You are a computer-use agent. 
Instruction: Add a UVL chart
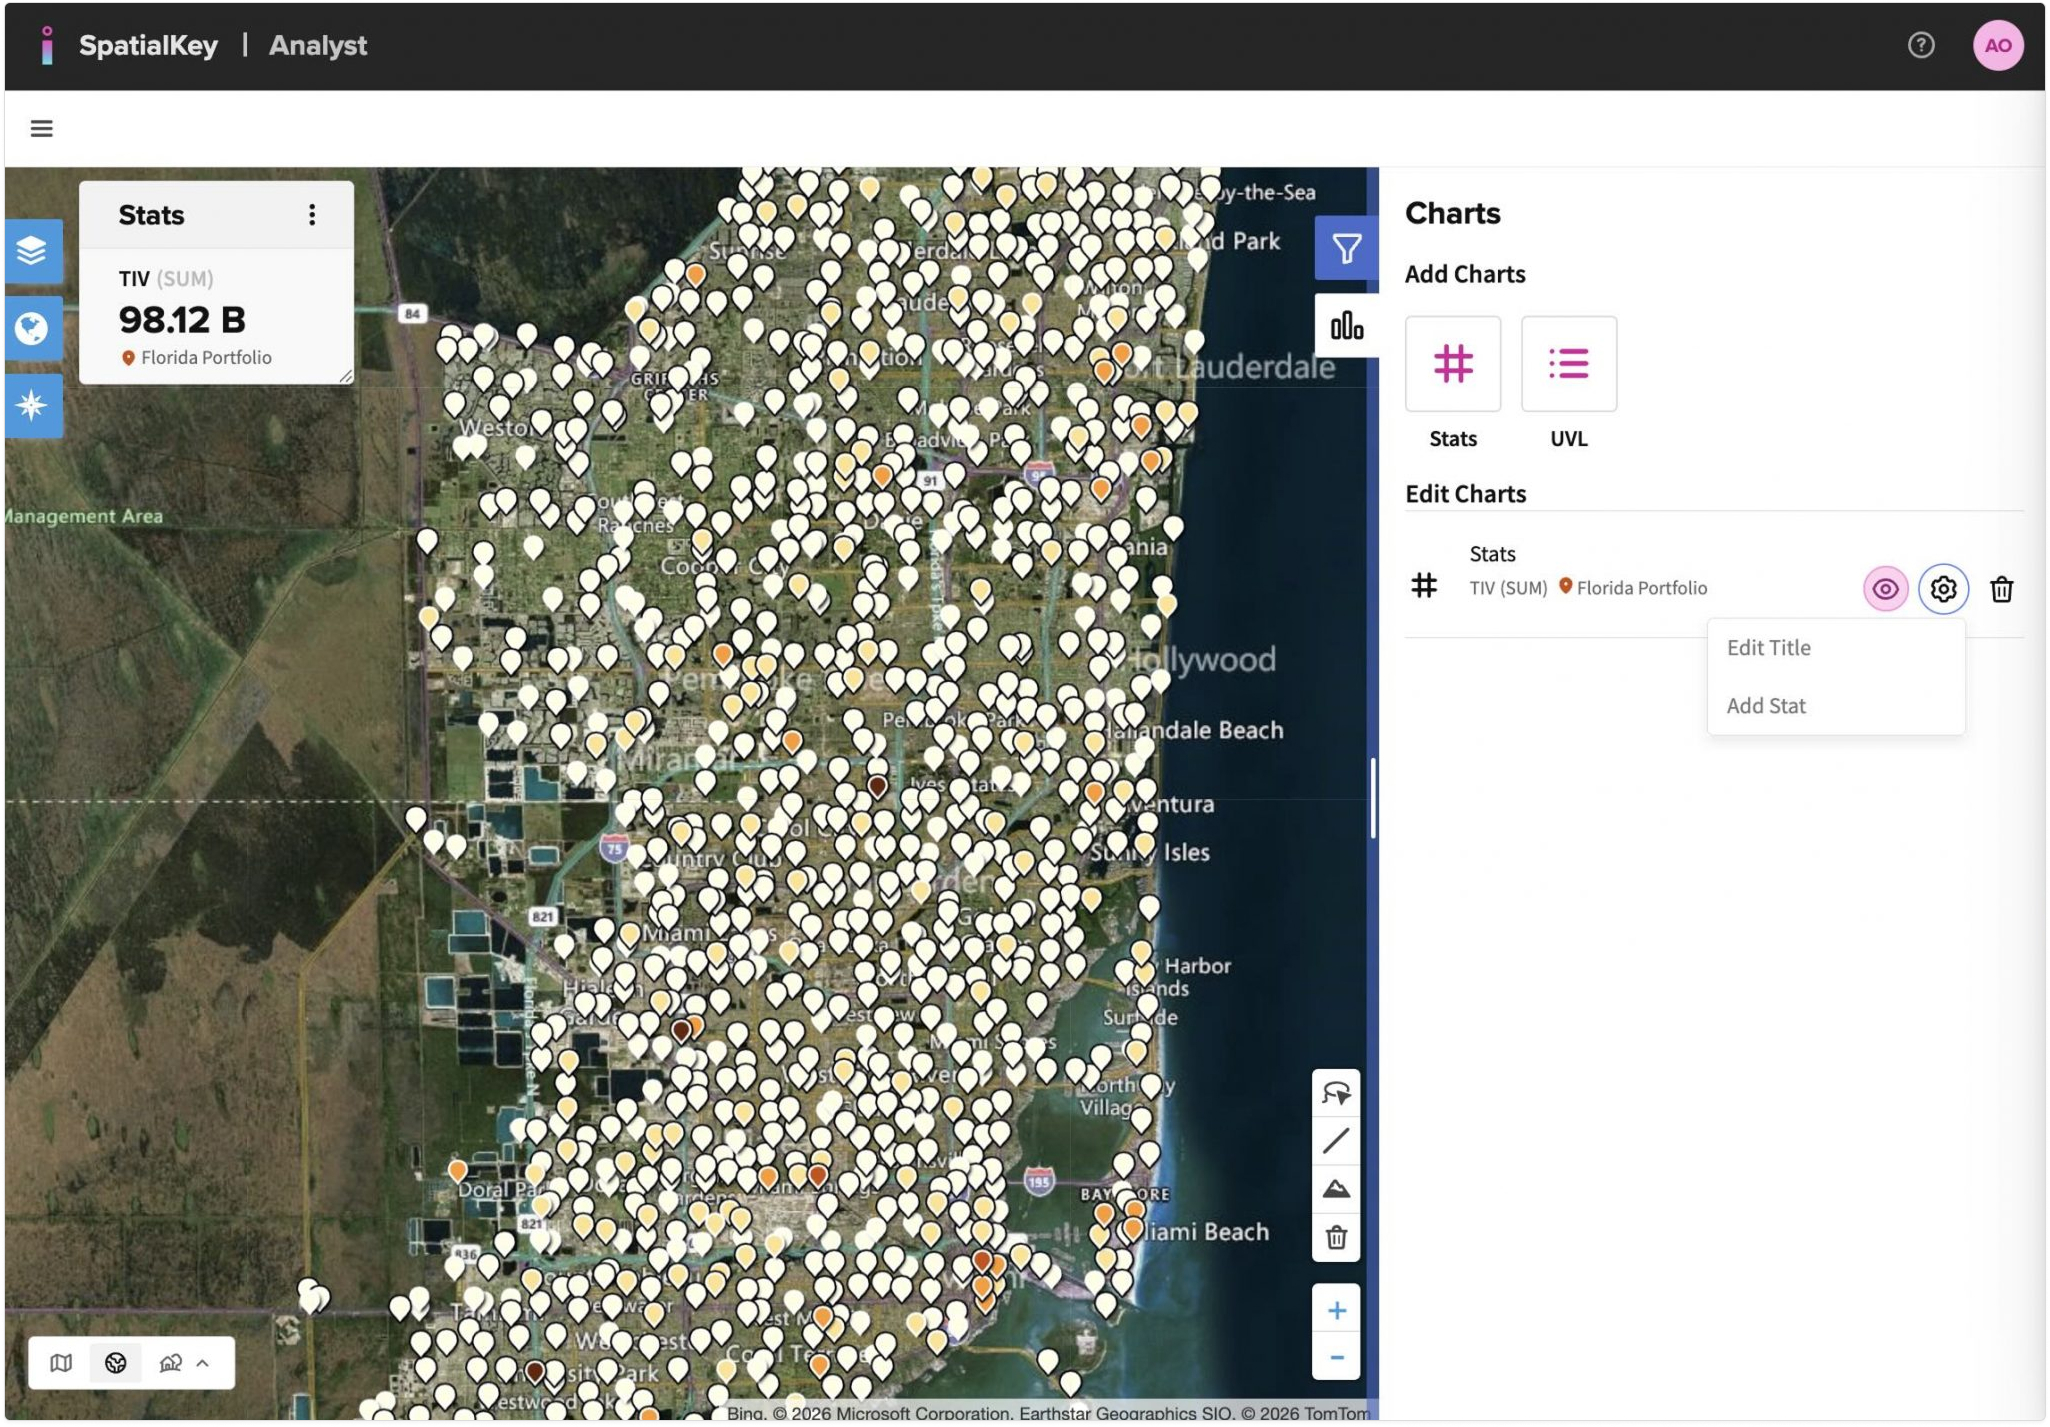tap(1568, 364)
